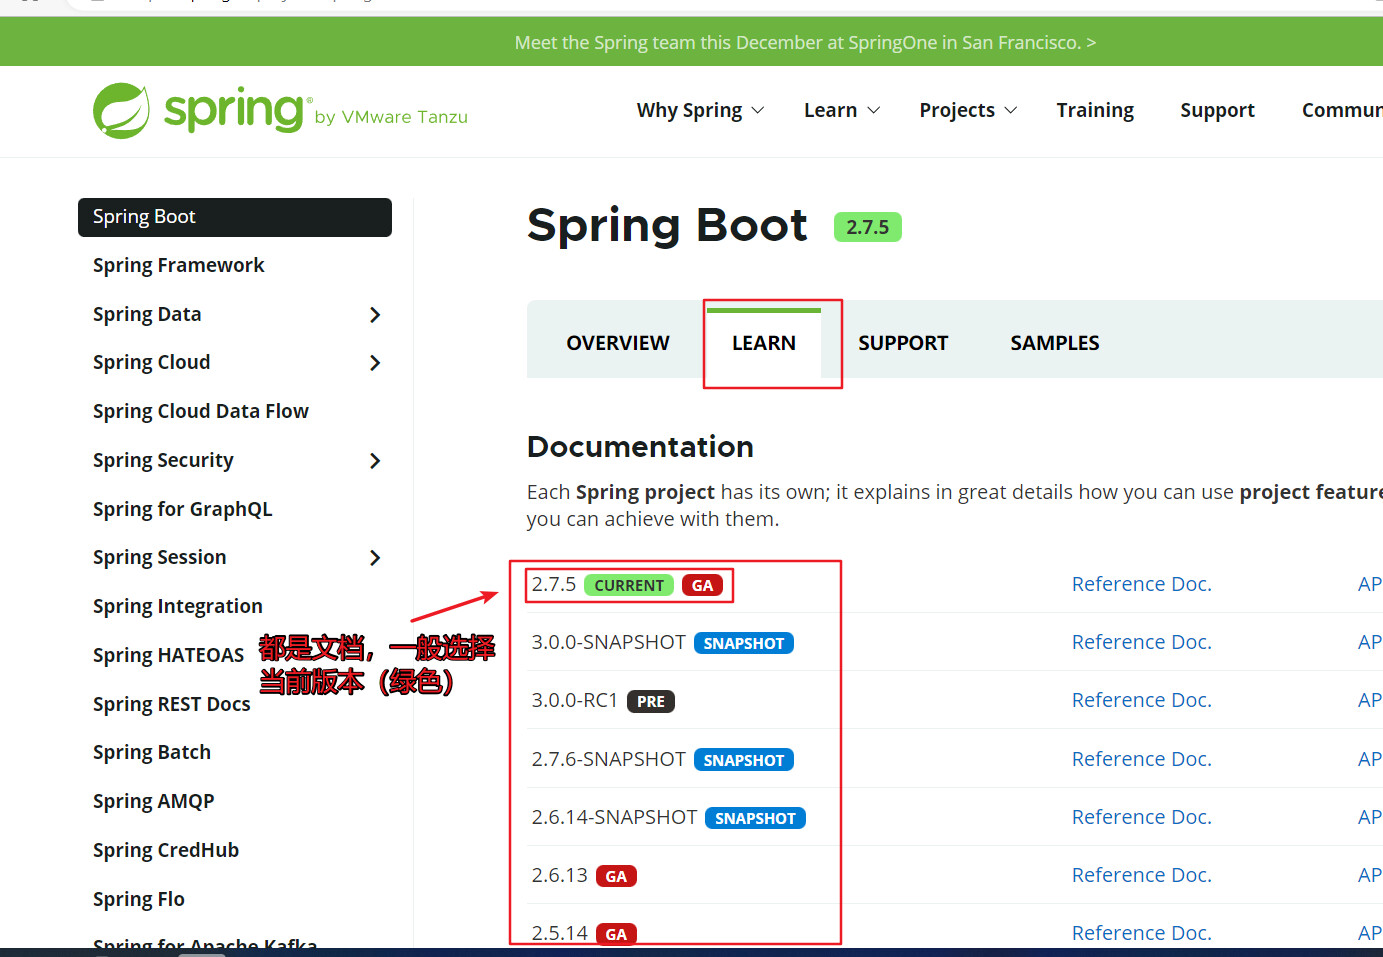Open API Doc. link for 3.0.0-RC1
The image size is (1383, 957).
[1370, 700]
